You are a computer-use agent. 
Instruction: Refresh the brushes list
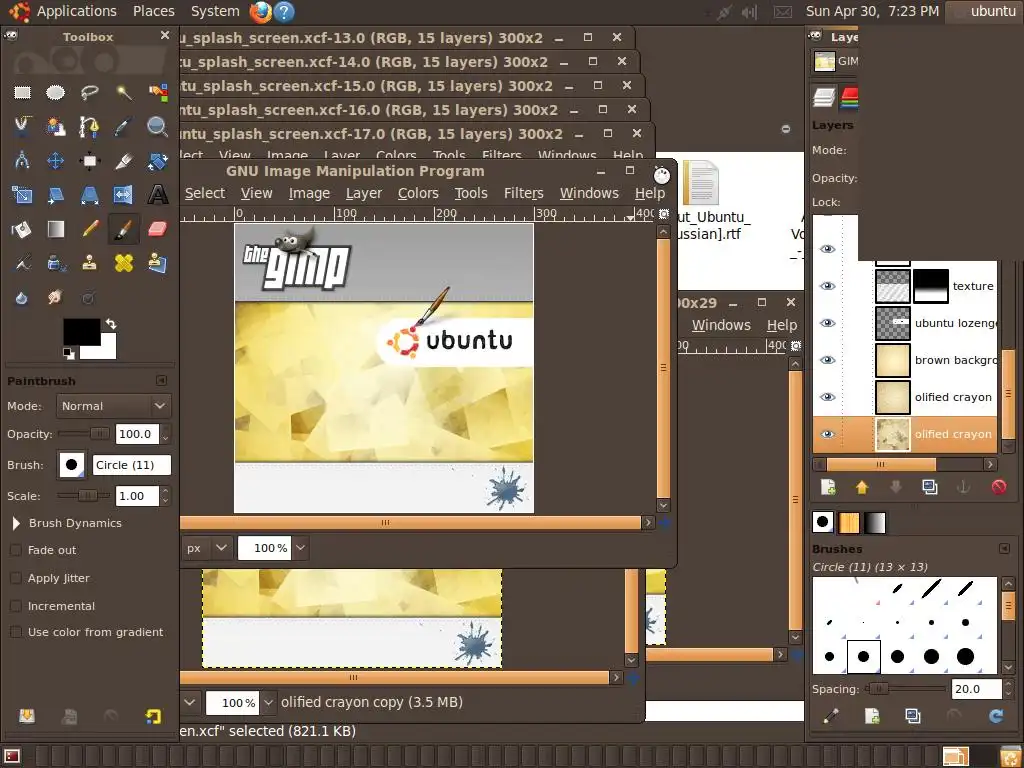point(996,716)
